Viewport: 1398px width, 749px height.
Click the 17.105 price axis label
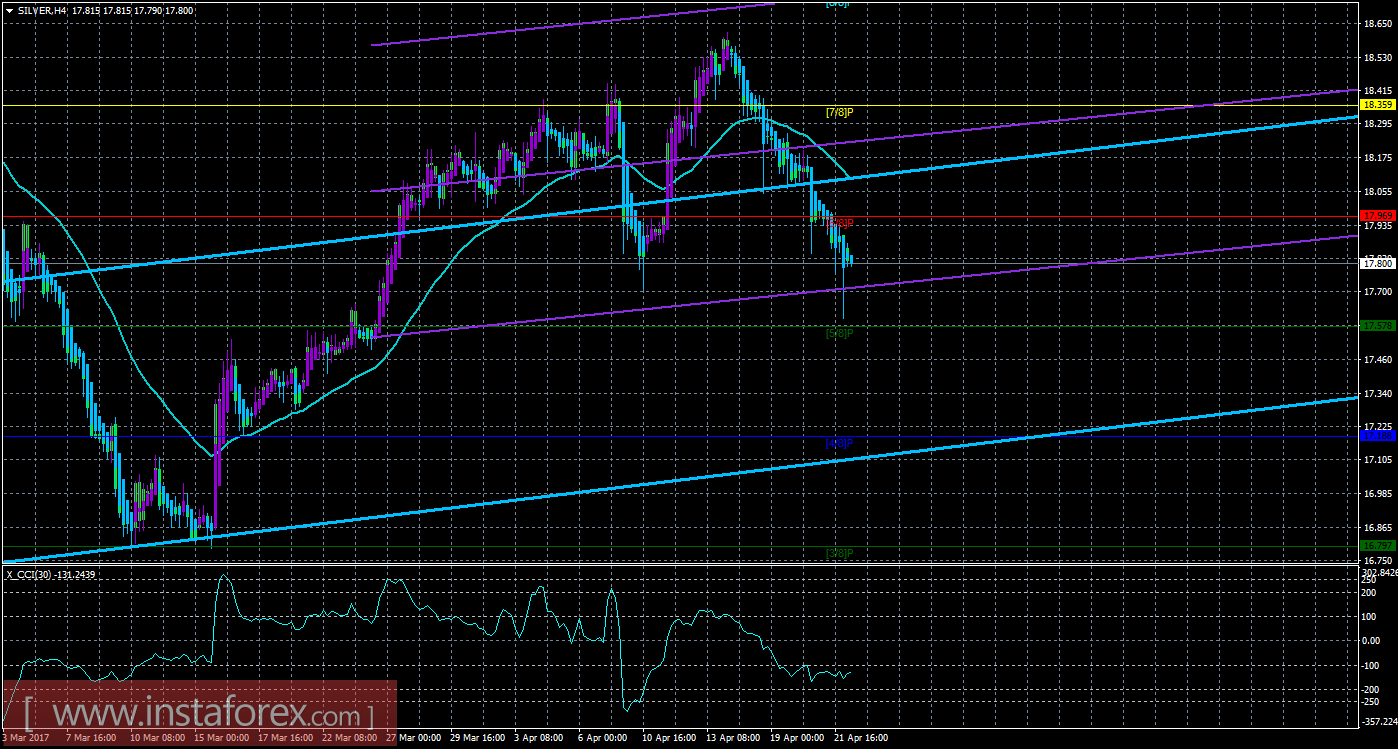click(x=1377, y=460)
